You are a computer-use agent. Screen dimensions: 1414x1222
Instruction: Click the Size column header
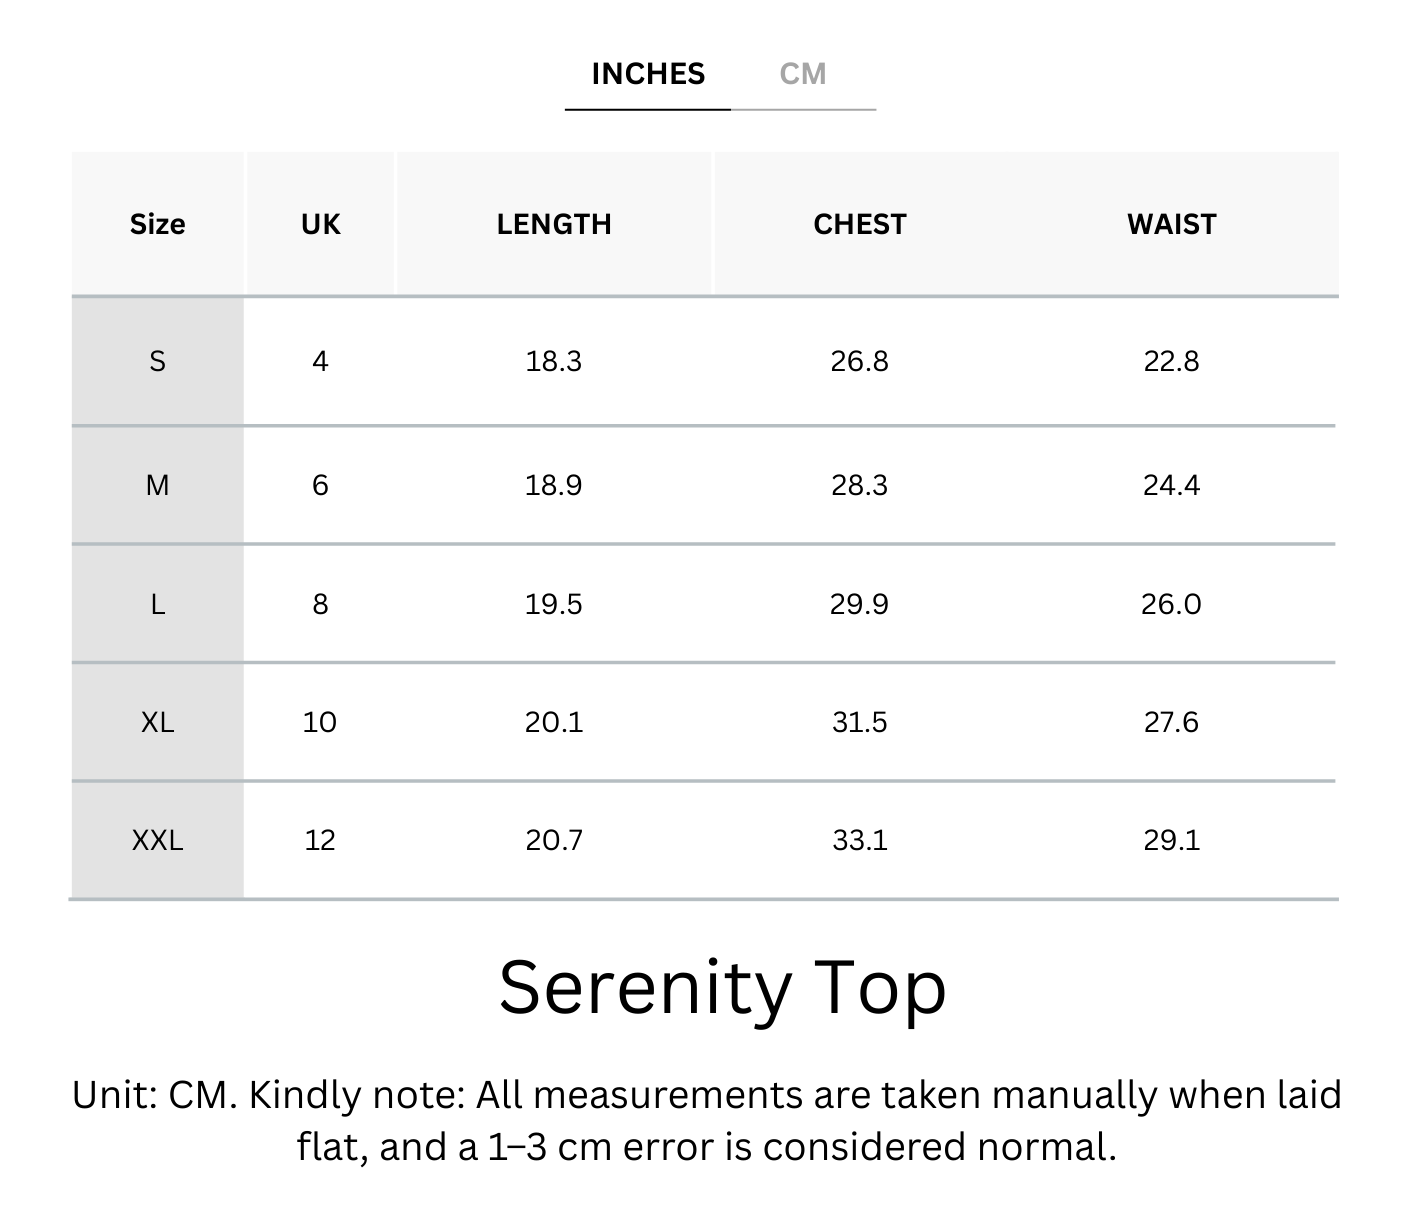point(157,224)
